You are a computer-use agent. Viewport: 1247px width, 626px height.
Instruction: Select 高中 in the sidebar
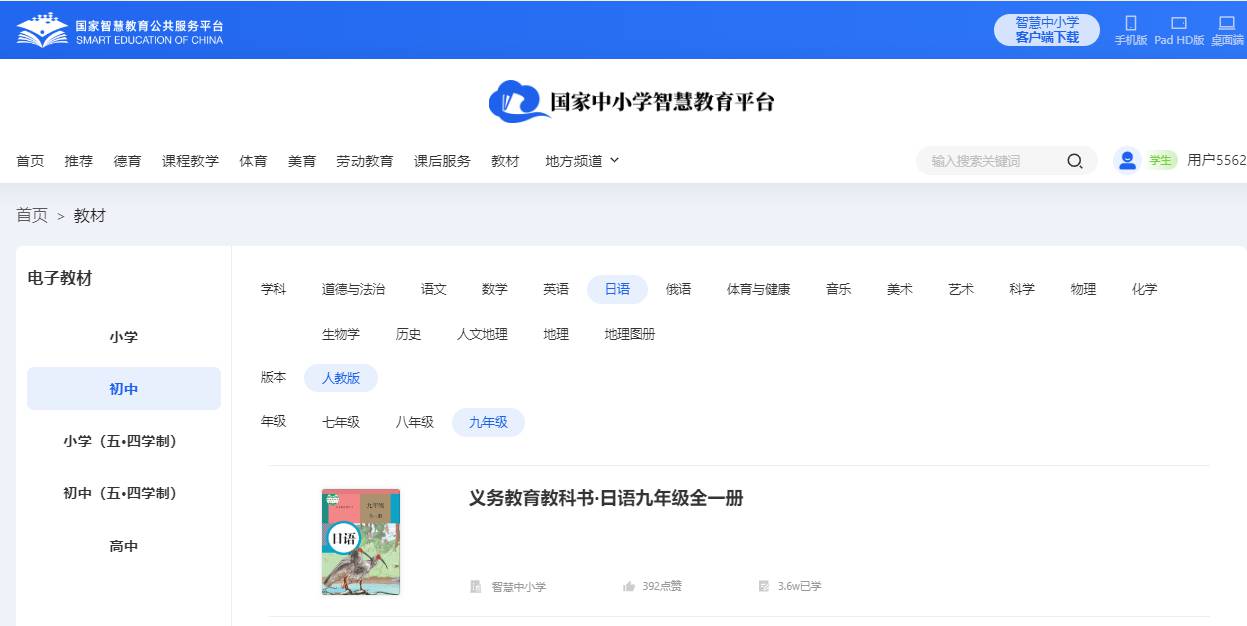pyautogui.click(x=124, y=546)
